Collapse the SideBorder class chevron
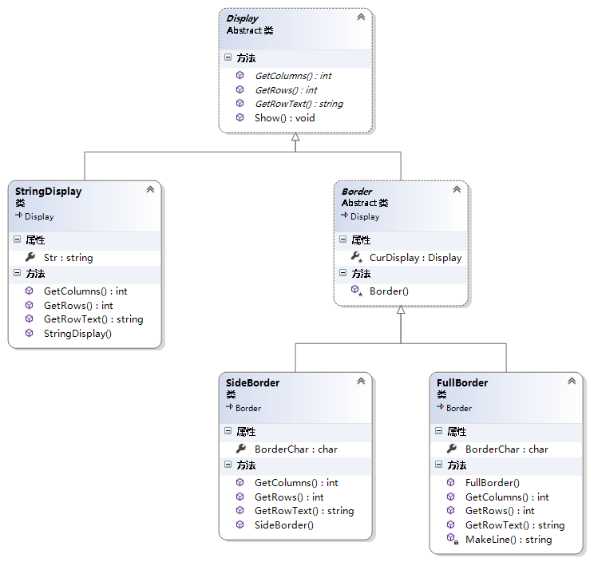This screenshot has width=591, height=561. point(361,381)
